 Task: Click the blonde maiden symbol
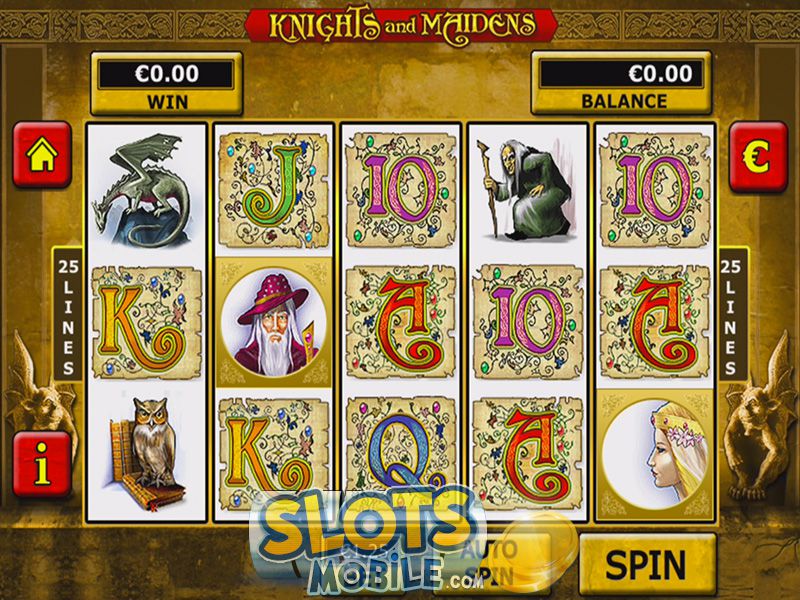point(655,455)
